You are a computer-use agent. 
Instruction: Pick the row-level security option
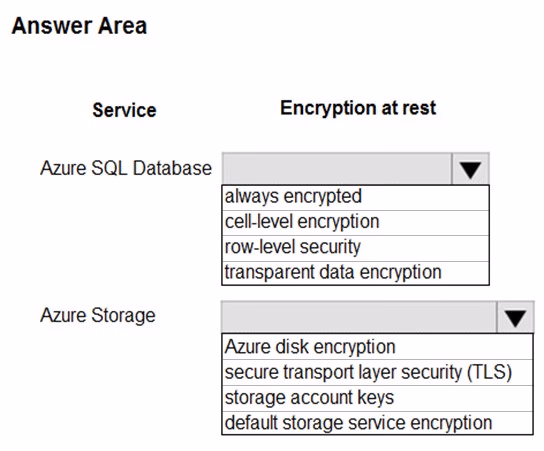point(355,248)
